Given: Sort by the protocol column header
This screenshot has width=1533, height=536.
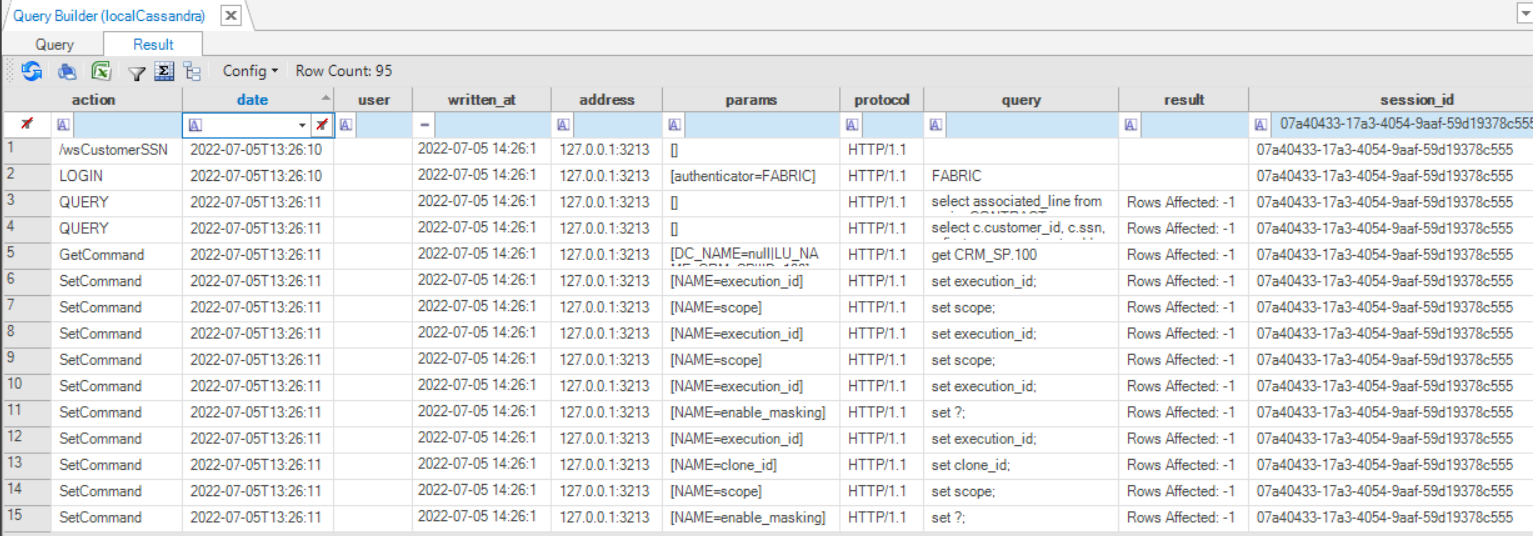Looking at the screenshot, I should 881,100.
